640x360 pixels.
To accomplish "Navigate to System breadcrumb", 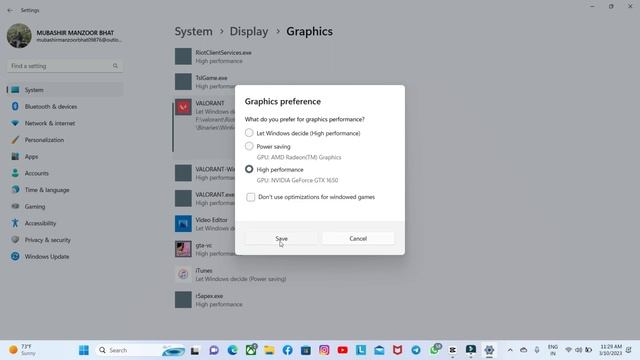I will pyautogui.click(x=193, y=31).
